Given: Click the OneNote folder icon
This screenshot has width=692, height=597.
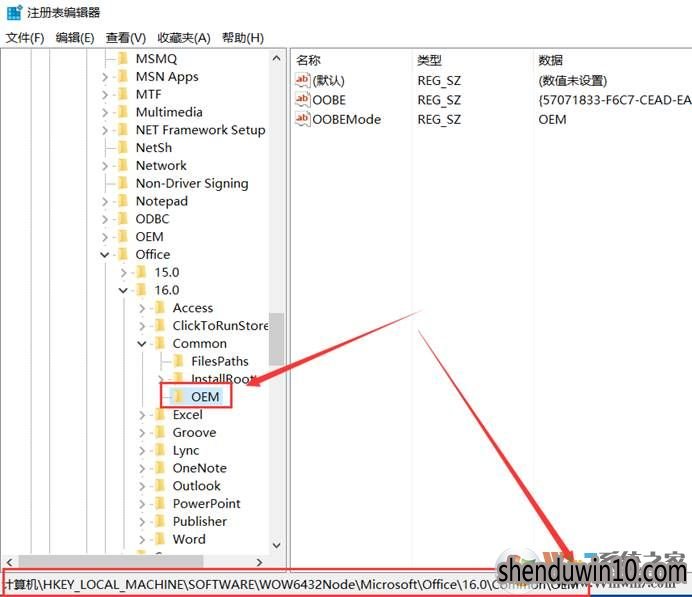Looking at the screenshot, I should (160, 468).
